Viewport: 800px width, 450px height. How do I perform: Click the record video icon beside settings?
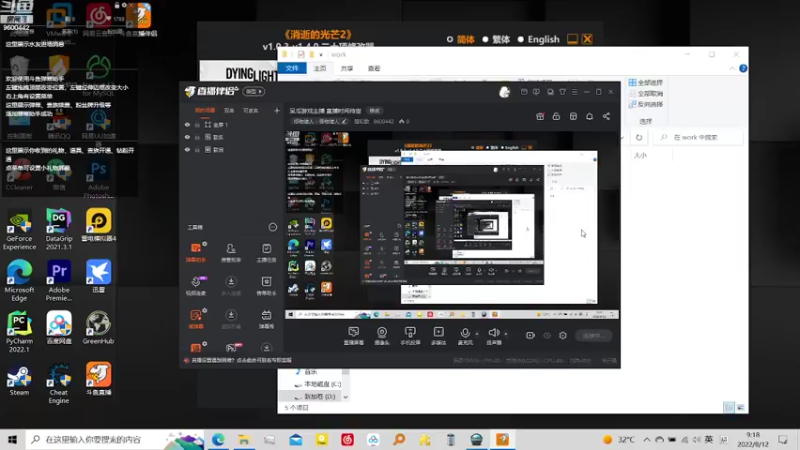(x=530, y=335)
